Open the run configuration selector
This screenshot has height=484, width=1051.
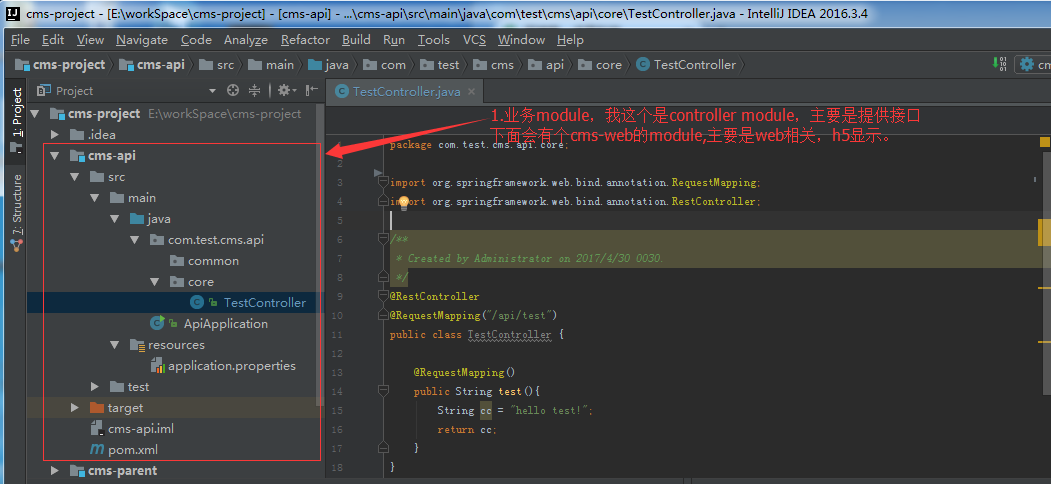click(1032, 64)
